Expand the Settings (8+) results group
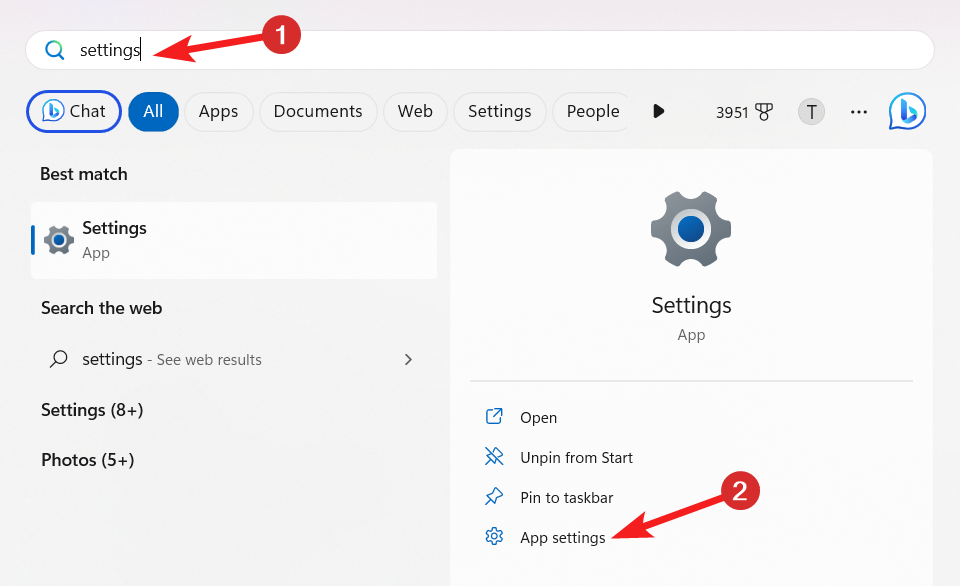The width and height of the screenshot is (960, 586). point(92,410)
